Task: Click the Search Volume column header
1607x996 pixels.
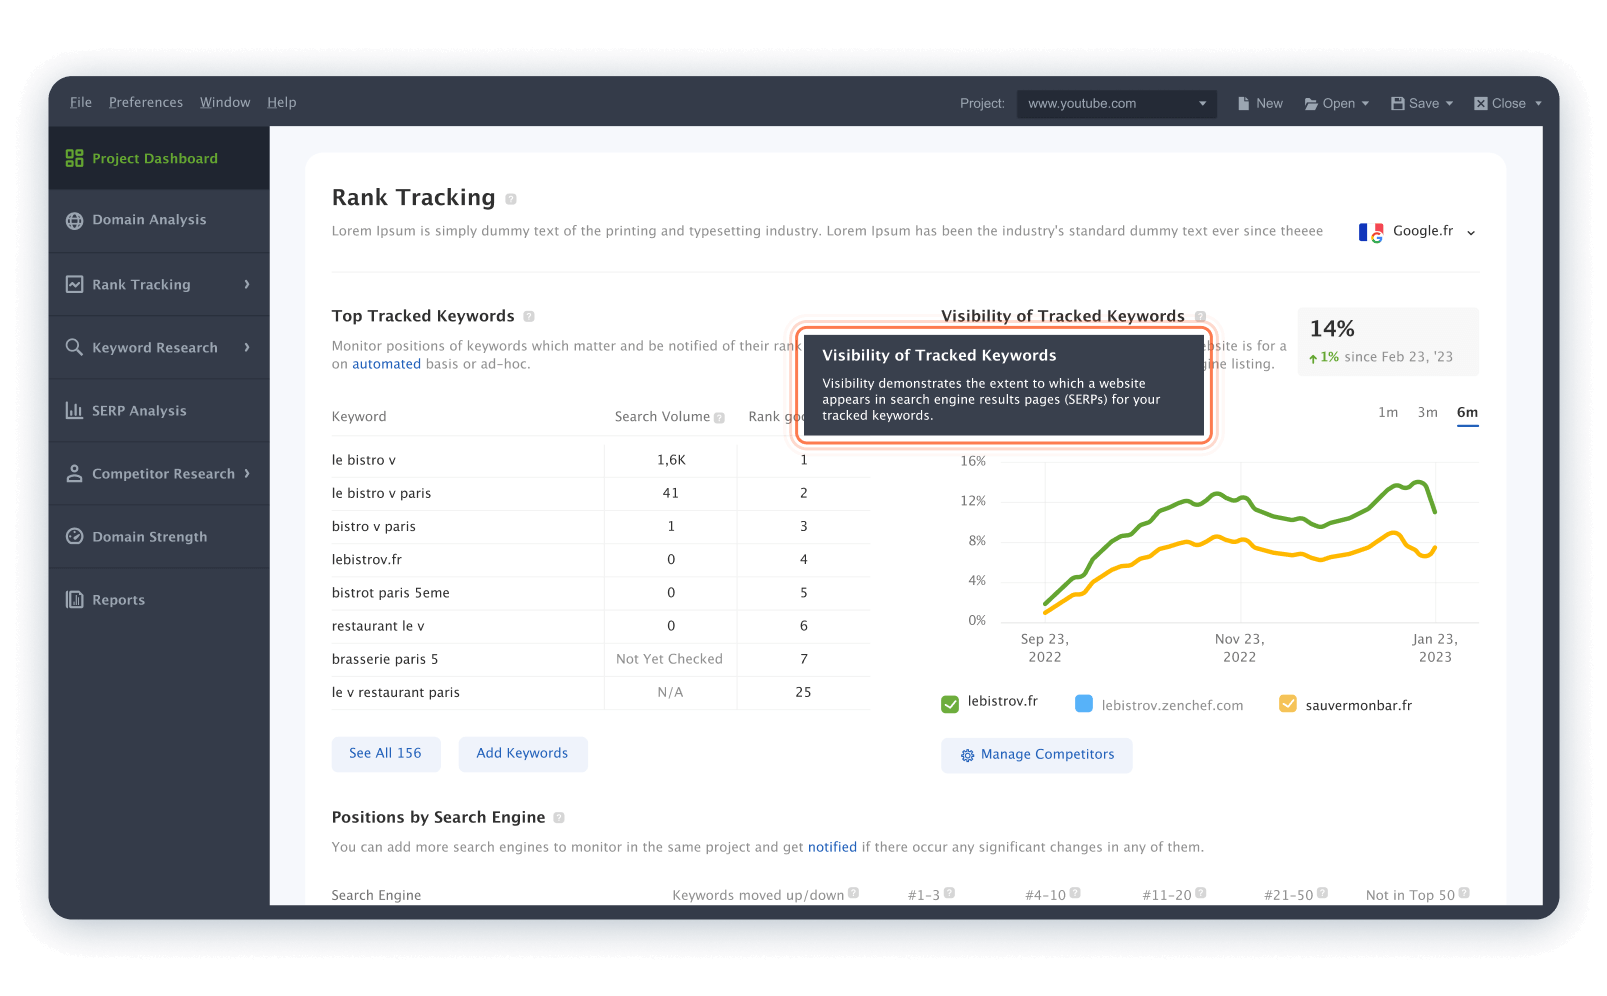Action: [662, 417]
